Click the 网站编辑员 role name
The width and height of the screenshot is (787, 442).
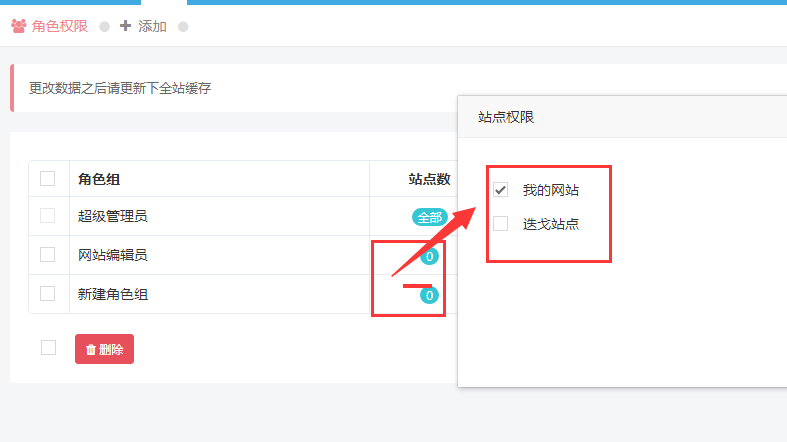[112, 255]
